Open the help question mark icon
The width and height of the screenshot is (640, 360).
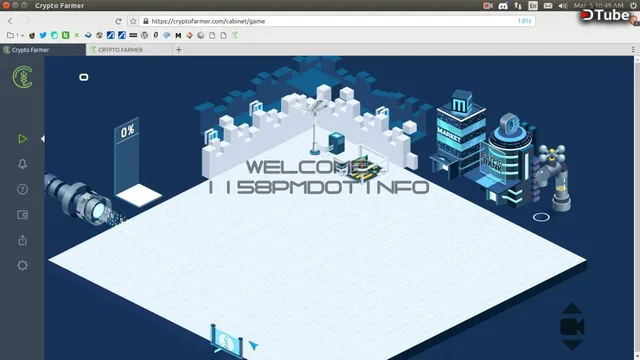22,189
